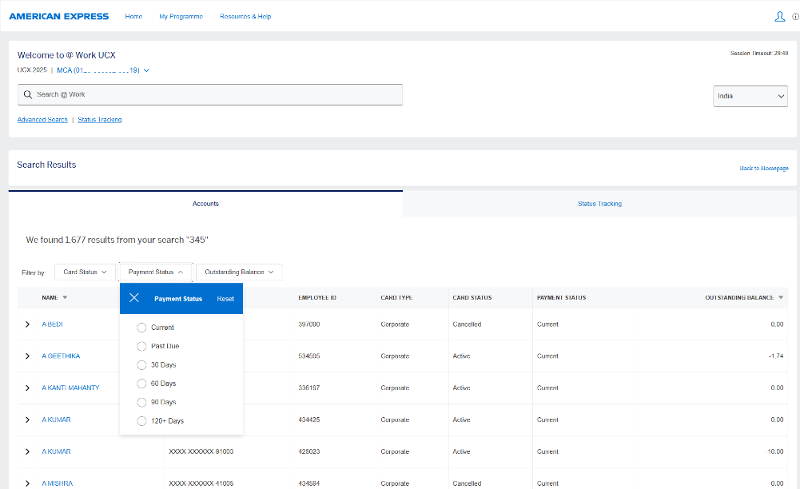Close the Payment Status filter panel
The image size is (800, 489).
click(134, 298)
